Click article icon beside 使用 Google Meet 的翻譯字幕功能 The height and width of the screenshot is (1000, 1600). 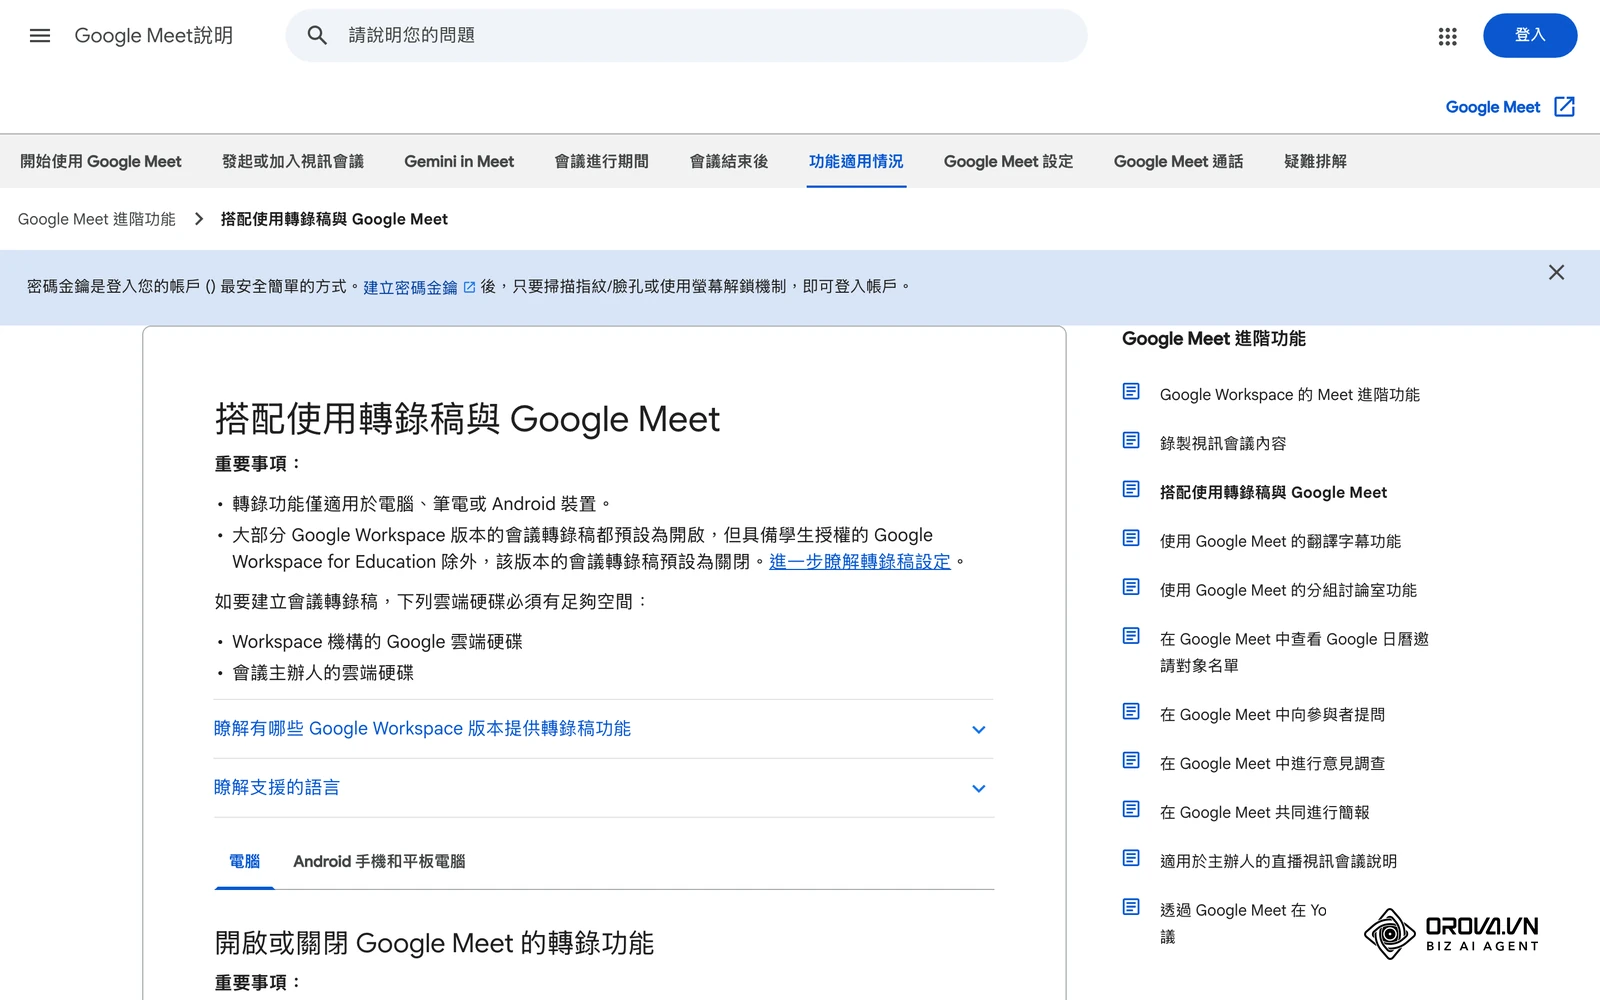(x=1131, y=539)
